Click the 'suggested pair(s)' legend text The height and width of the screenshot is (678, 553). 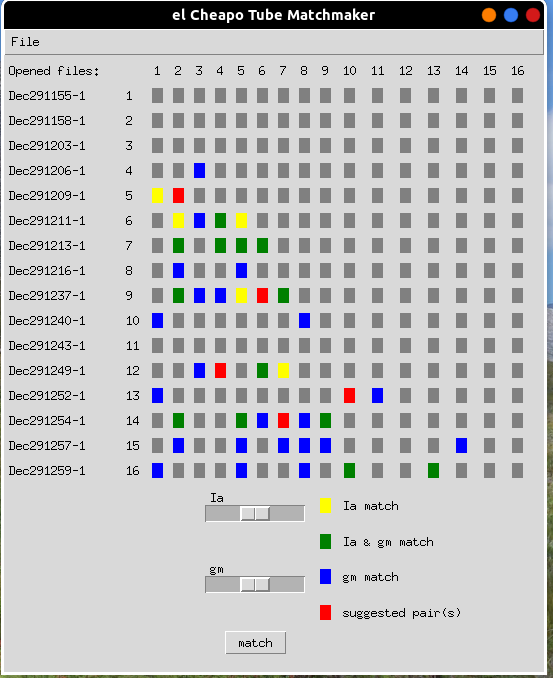(402, 613)
